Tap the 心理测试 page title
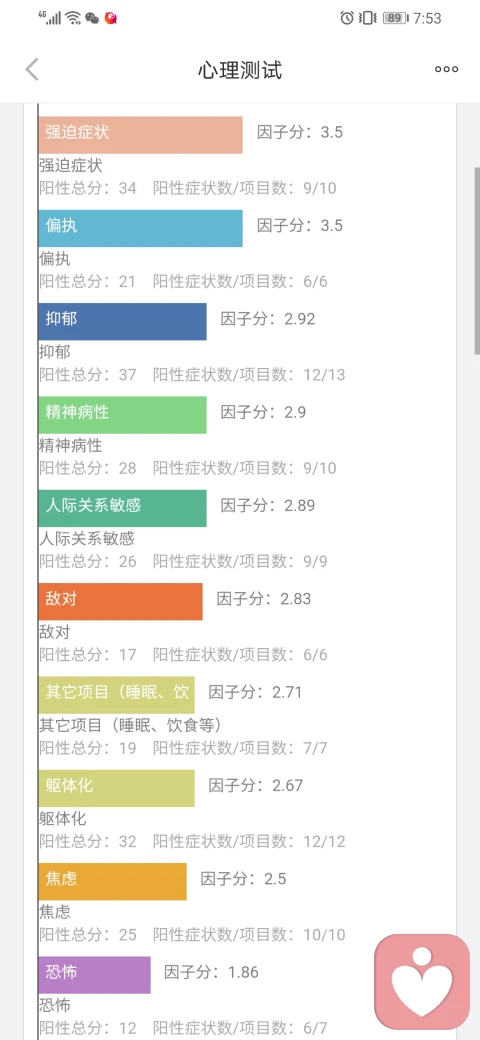The image size is (480, 1040). coord(240,70)
